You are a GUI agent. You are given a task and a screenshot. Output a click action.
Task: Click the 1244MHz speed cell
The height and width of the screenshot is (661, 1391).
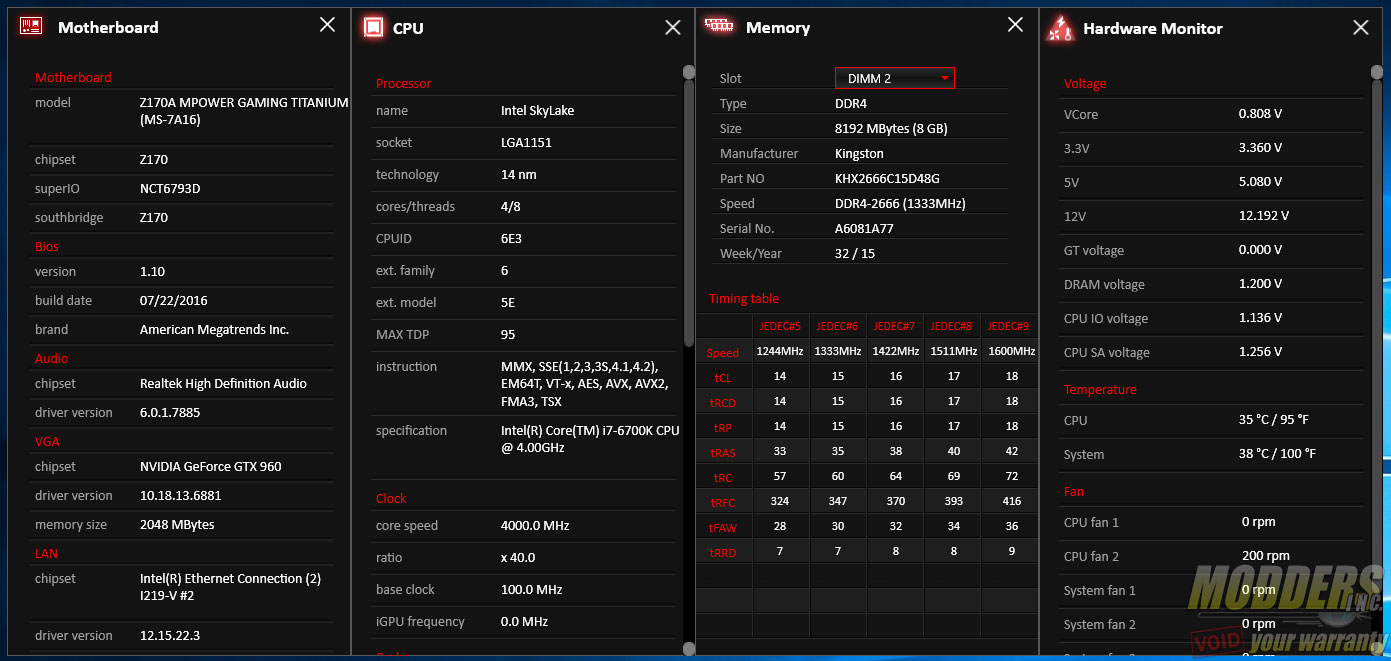pyautogui.click(x=781, y=351)
